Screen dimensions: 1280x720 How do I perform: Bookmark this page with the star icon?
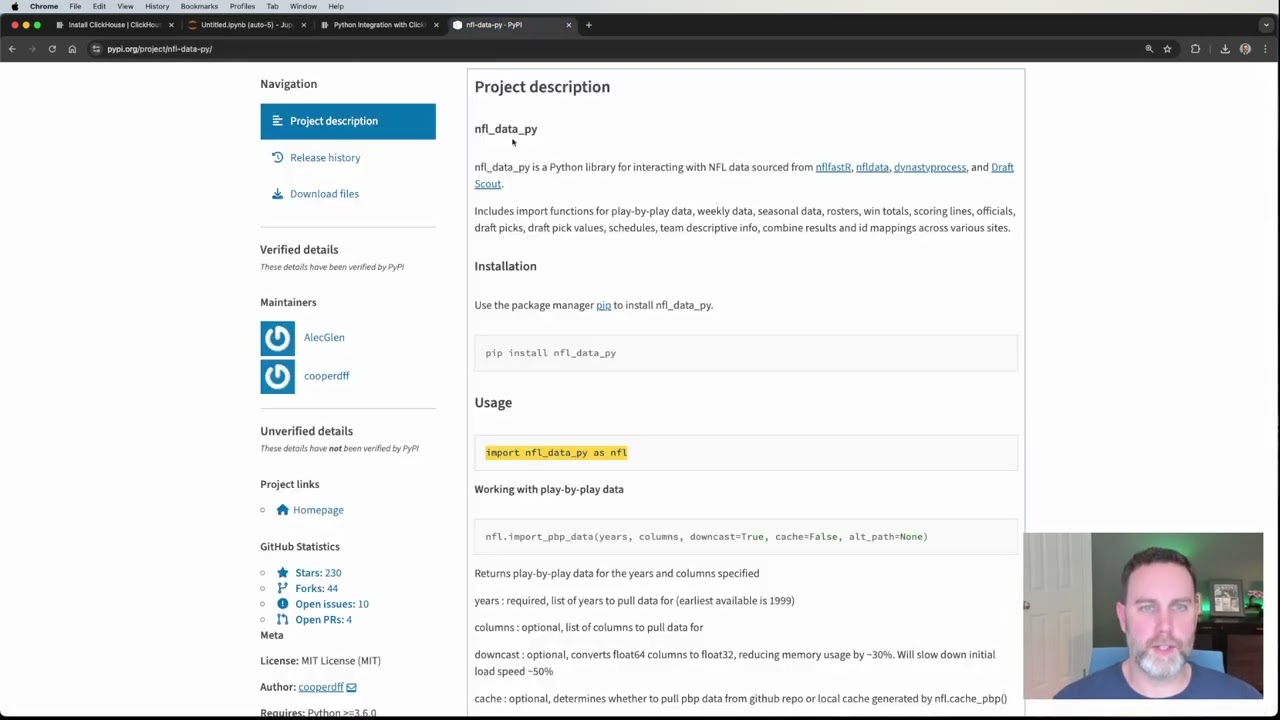[x=1167, y=49]
